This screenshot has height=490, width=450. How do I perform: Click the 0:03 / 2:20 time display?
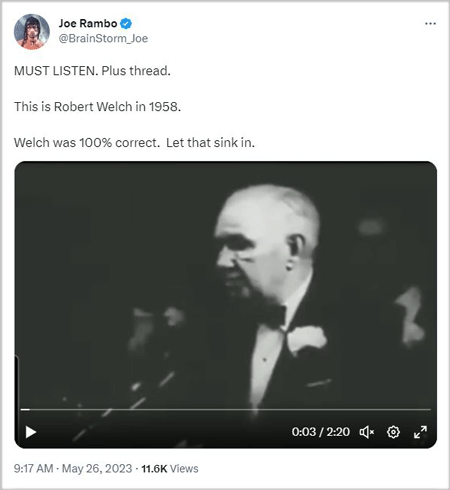pos(321,432)
